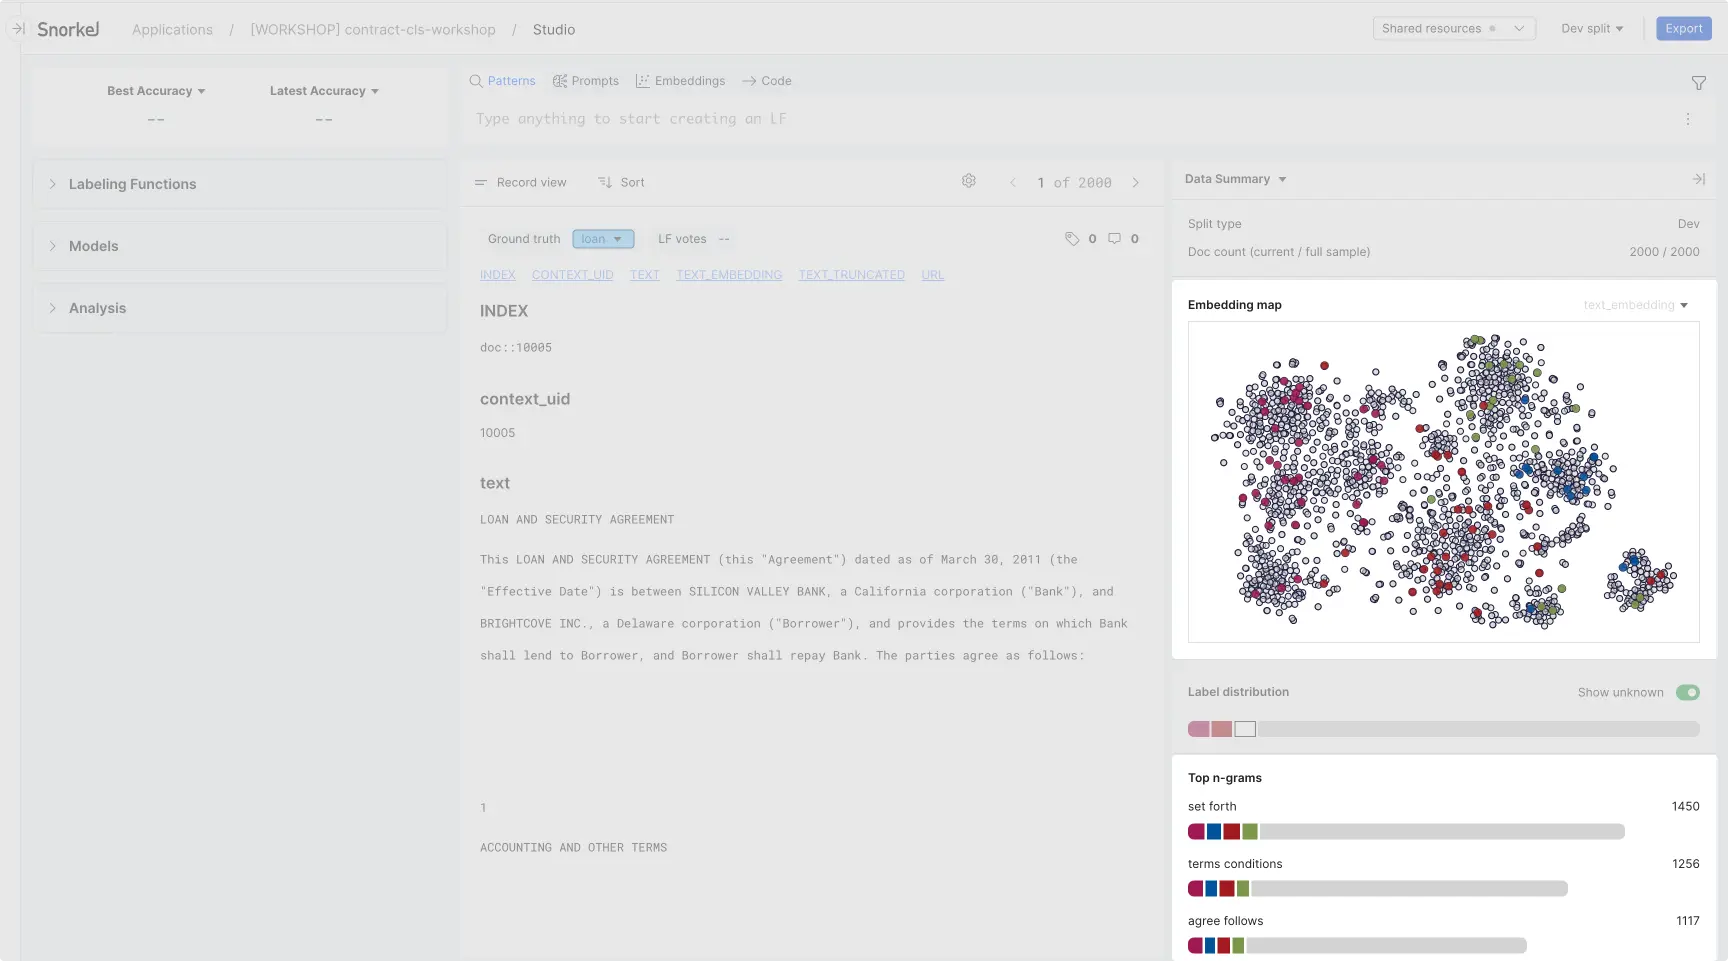1728x961 pixels.
Task: Click LF votes label
Action: point(682,239)
